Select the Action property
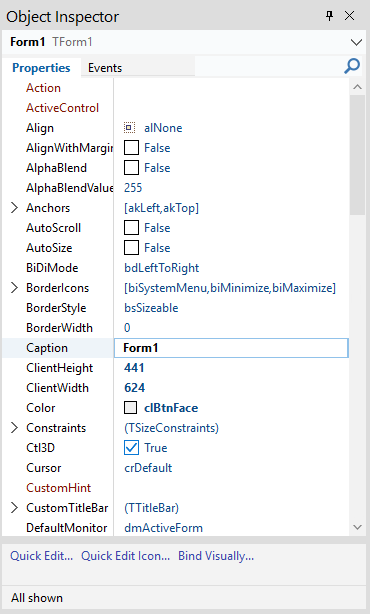The height and width of the screenshot is (614, 370). [x=43, y=88]
